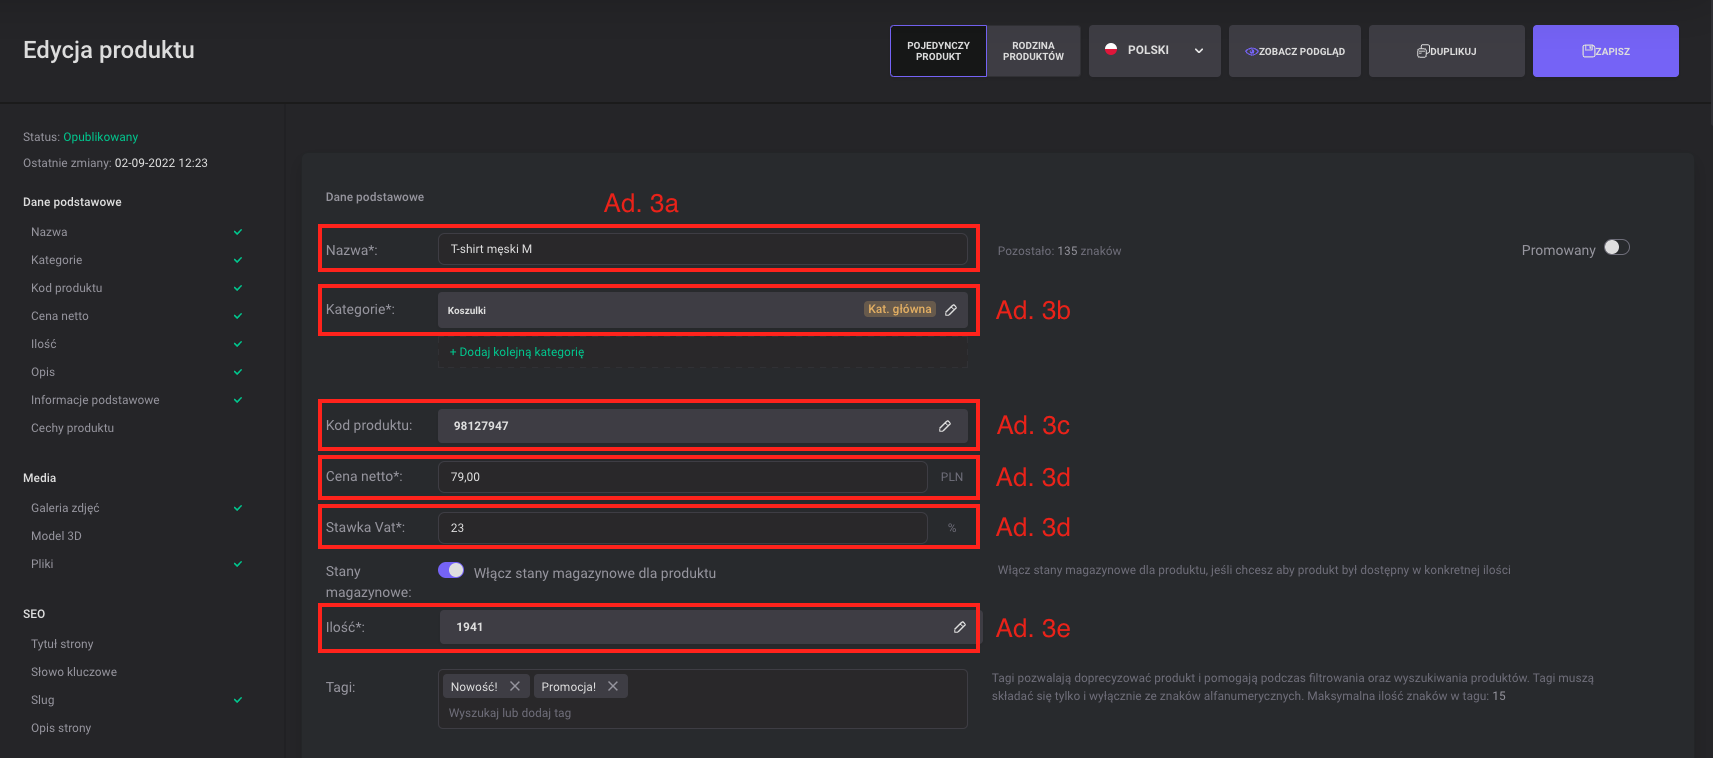Screen dimensions: 1713x758
Task: Duplicate the product with Duplikuj
Action: pos(1446,51)
